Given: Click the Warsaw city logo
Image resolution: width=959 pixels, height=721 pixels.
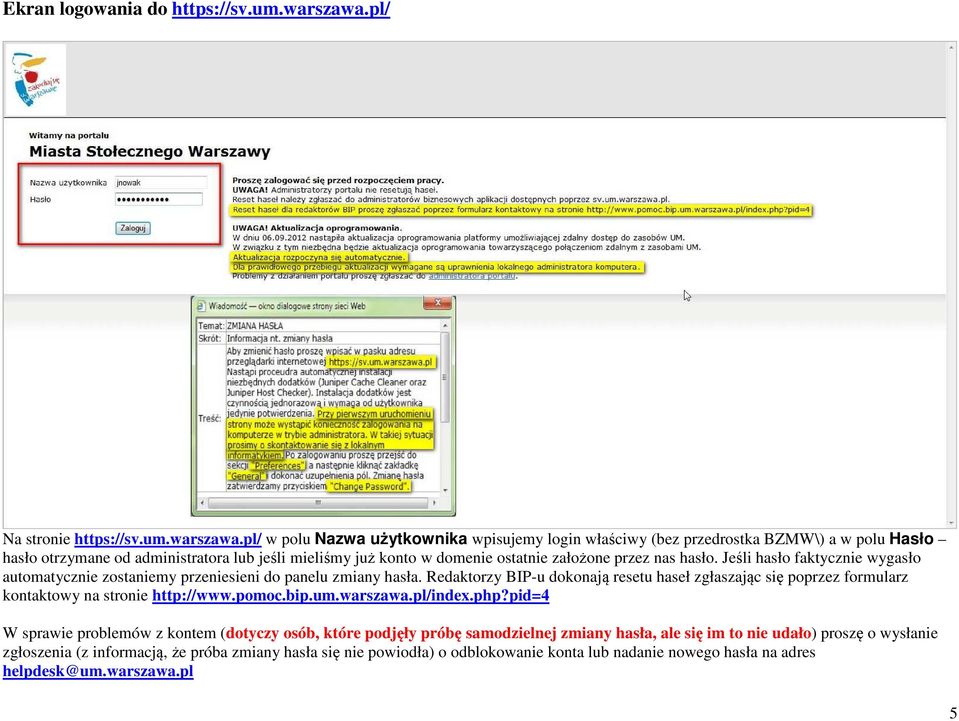Looking at the screenshot, I should [x=36, y=79].
